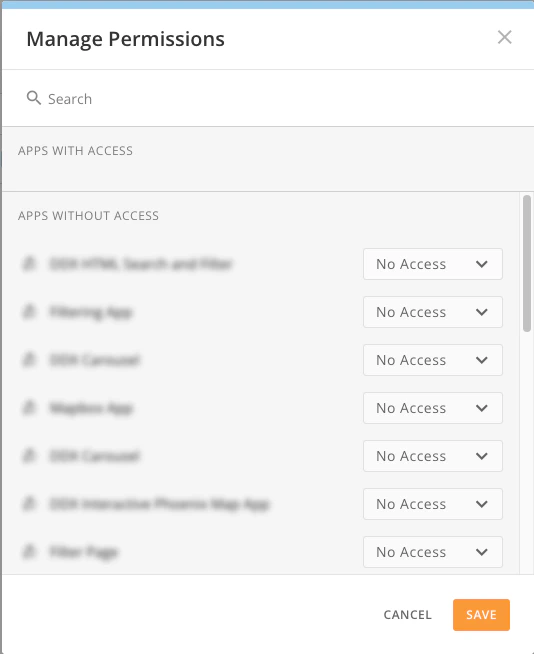Click the magnifying glass search icon
Image resolution: width=534 pixels, height=654 pixels.
pyautogui.click(x=33, y=98)
